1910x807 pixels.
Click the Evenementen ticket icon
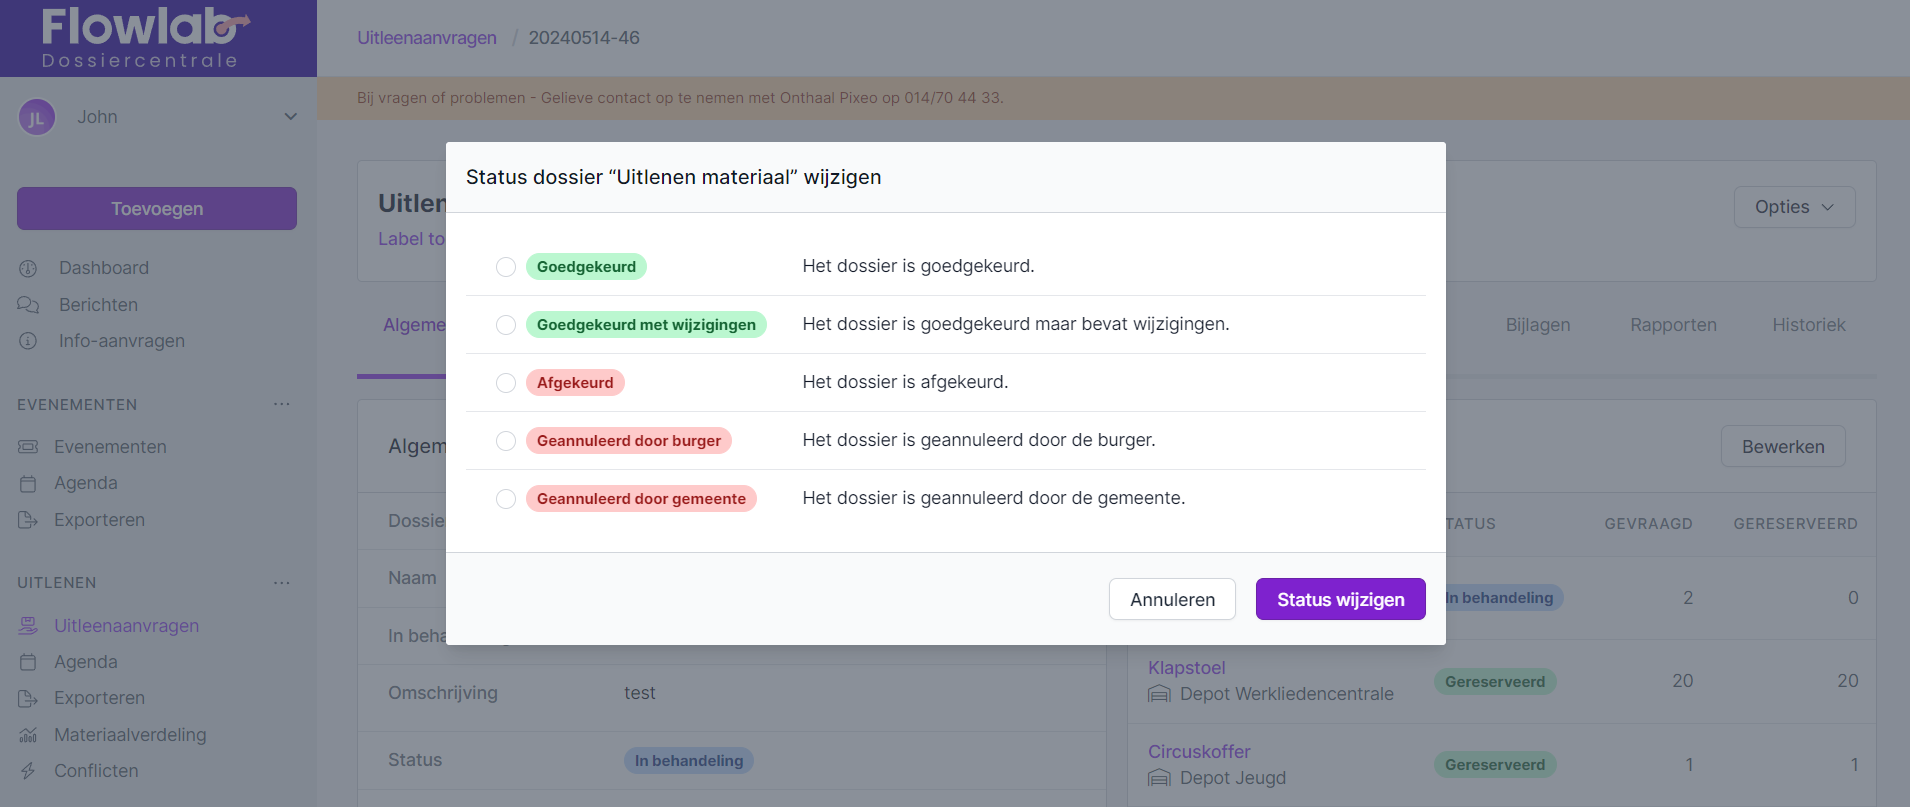click(x=28, y=447)
